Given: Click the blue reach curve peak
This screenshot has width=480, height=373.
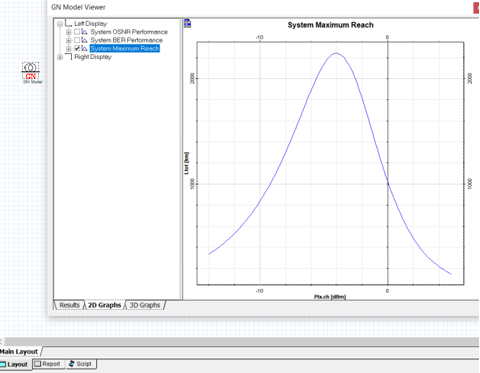Looking at the screenshot, I should 336,53.
